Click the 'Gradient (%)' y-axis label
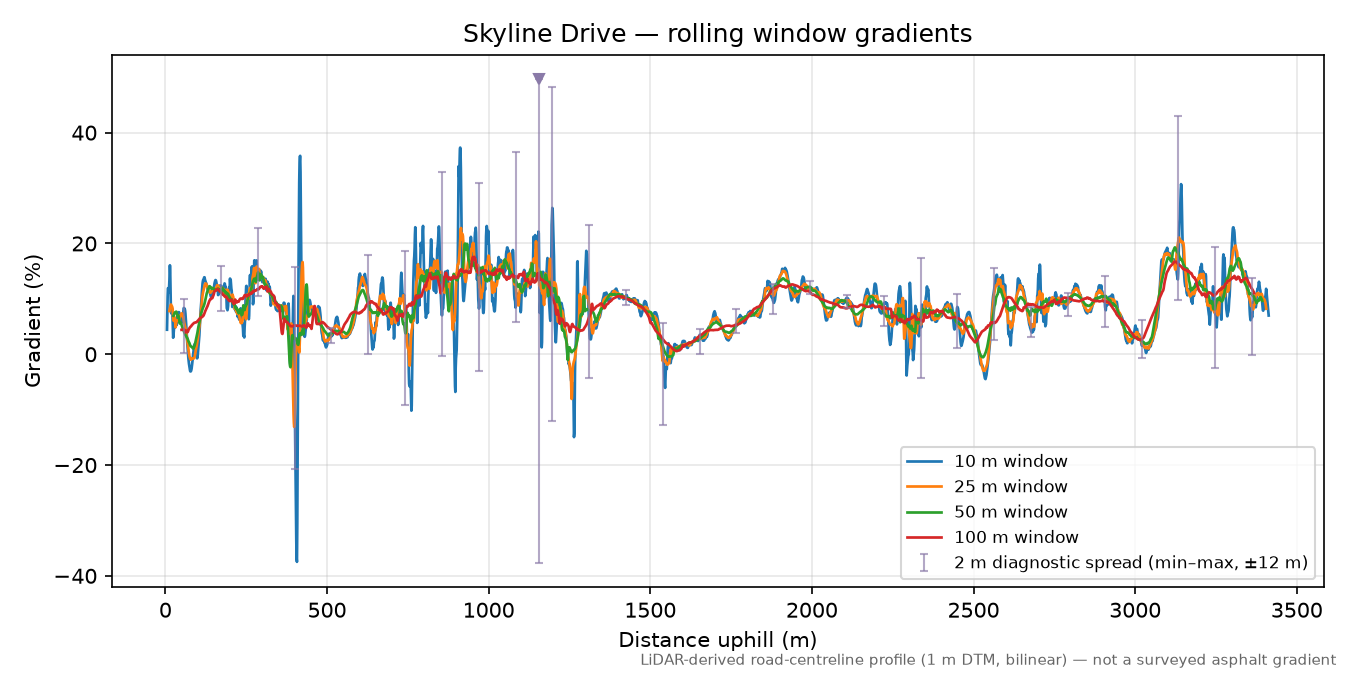1350x675 pixels. pos(34,321)
